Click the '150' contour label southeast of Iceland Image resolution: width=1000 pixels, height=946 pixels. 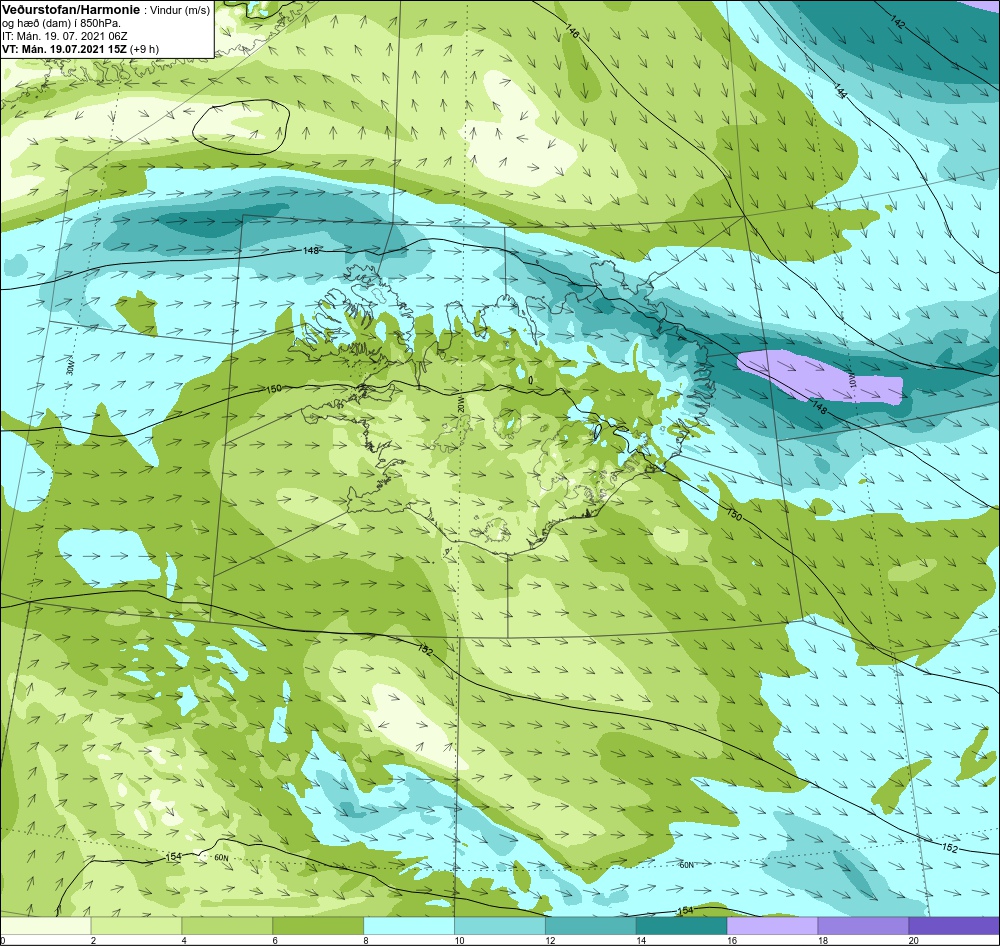pyautogui.click(x=734, y=513)
